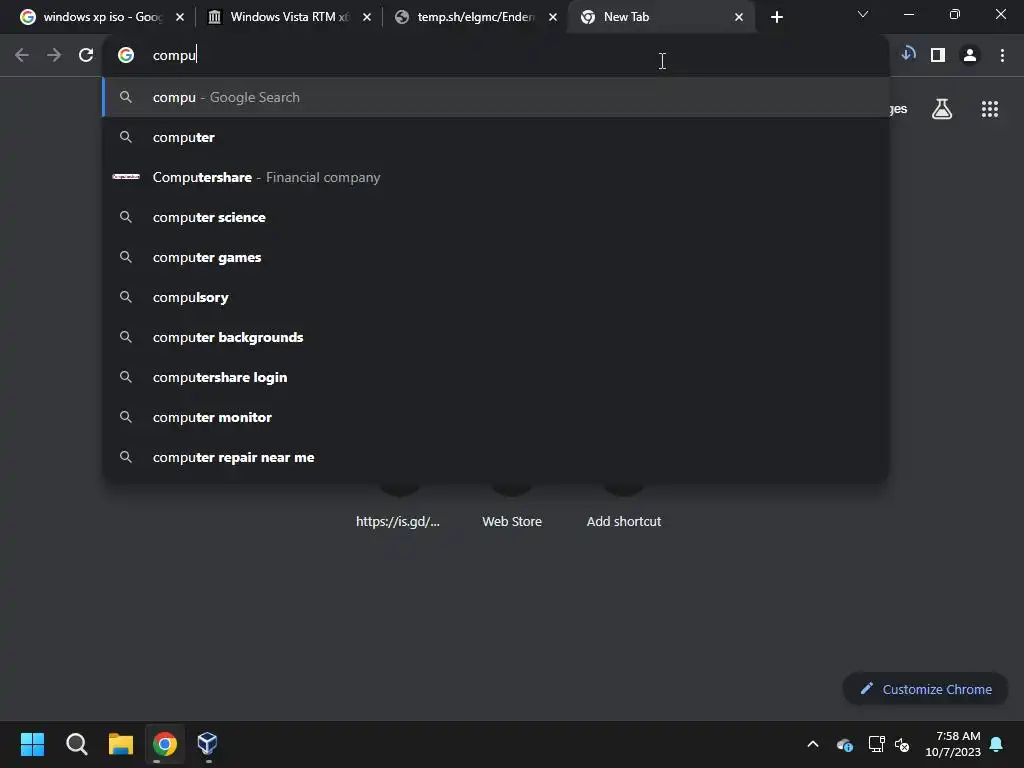Open VirtualBox from taskbar
Screen dimensions: 1024x768
[x=208, y=743]
